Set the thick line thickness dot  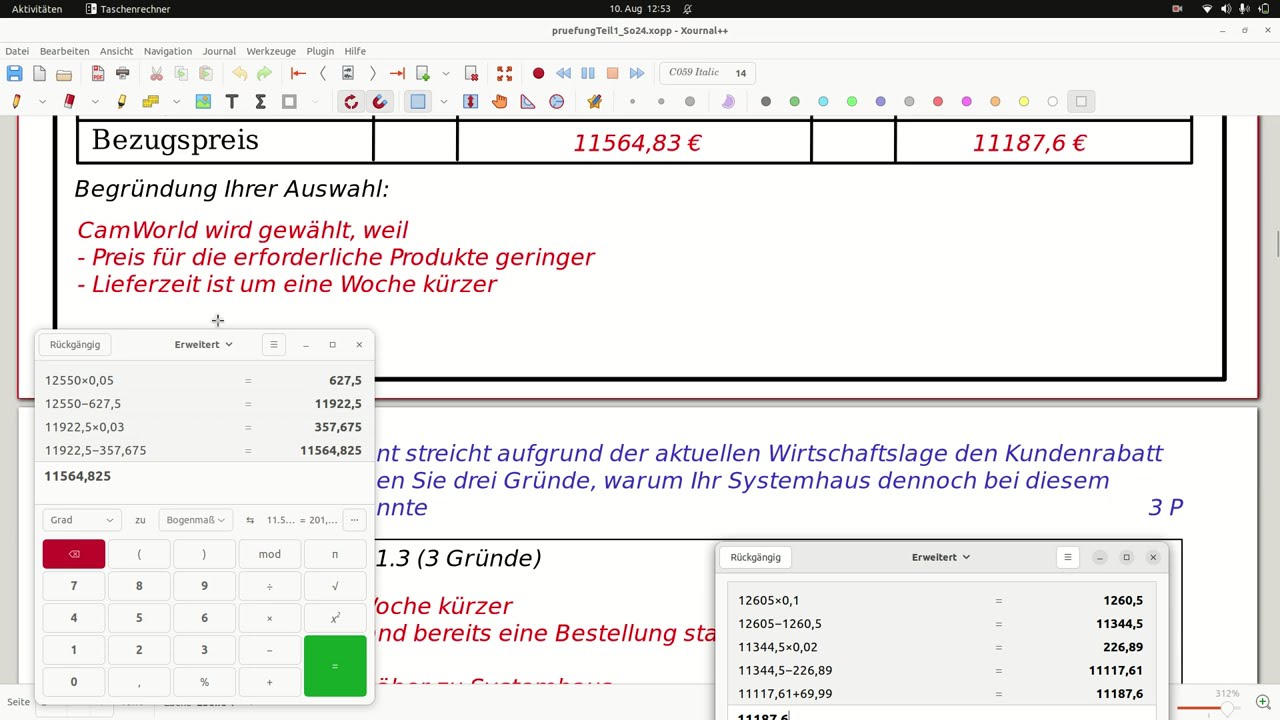[690, 101]
